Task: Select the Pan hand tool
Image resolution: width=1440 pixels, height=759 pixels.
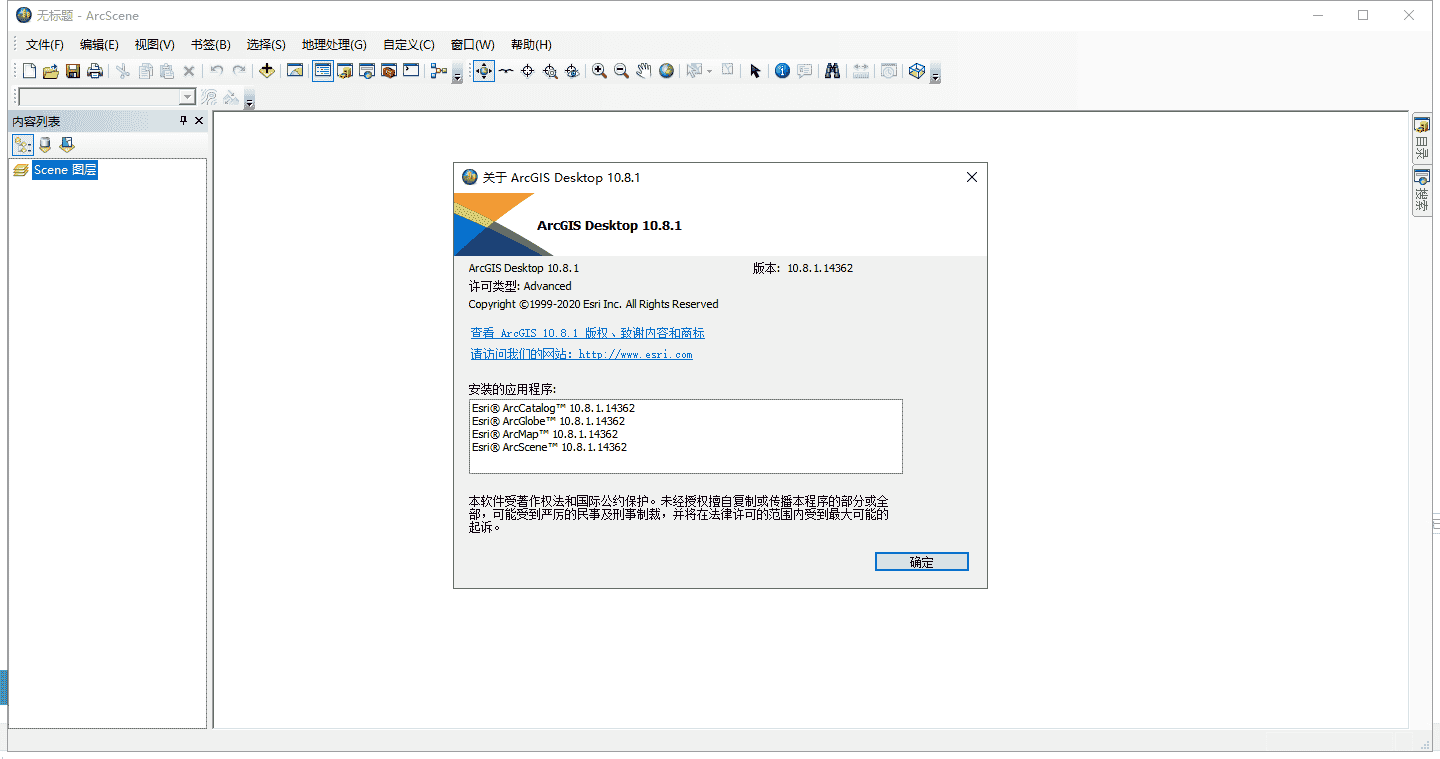Action: [644, 71]
